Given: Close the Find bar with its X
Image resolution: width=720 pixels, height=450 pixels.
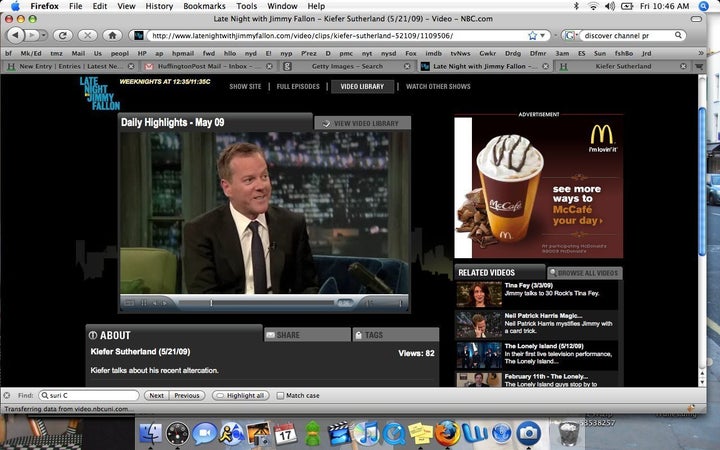Looking at the screenshot, I should click(7, 395).
